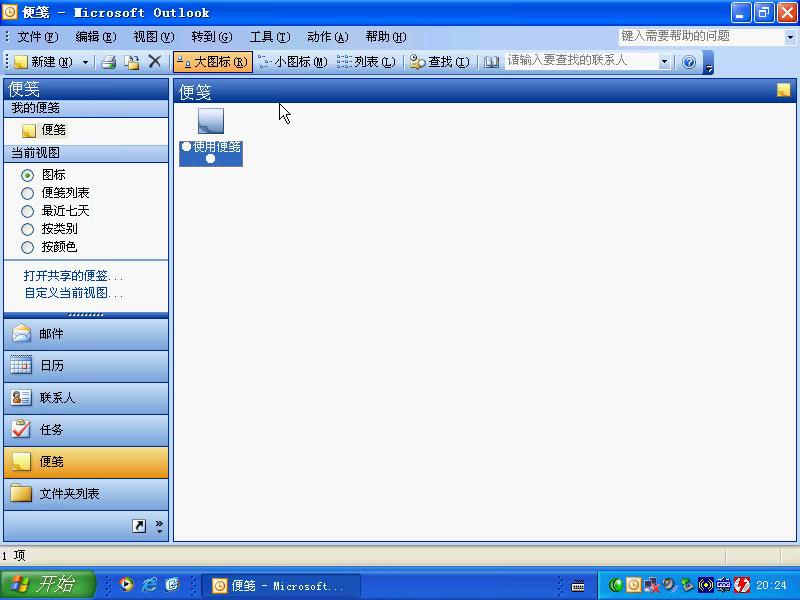Open the 帮助 menu
This screenshot has width=800, height=600.
tap(386, 37)
